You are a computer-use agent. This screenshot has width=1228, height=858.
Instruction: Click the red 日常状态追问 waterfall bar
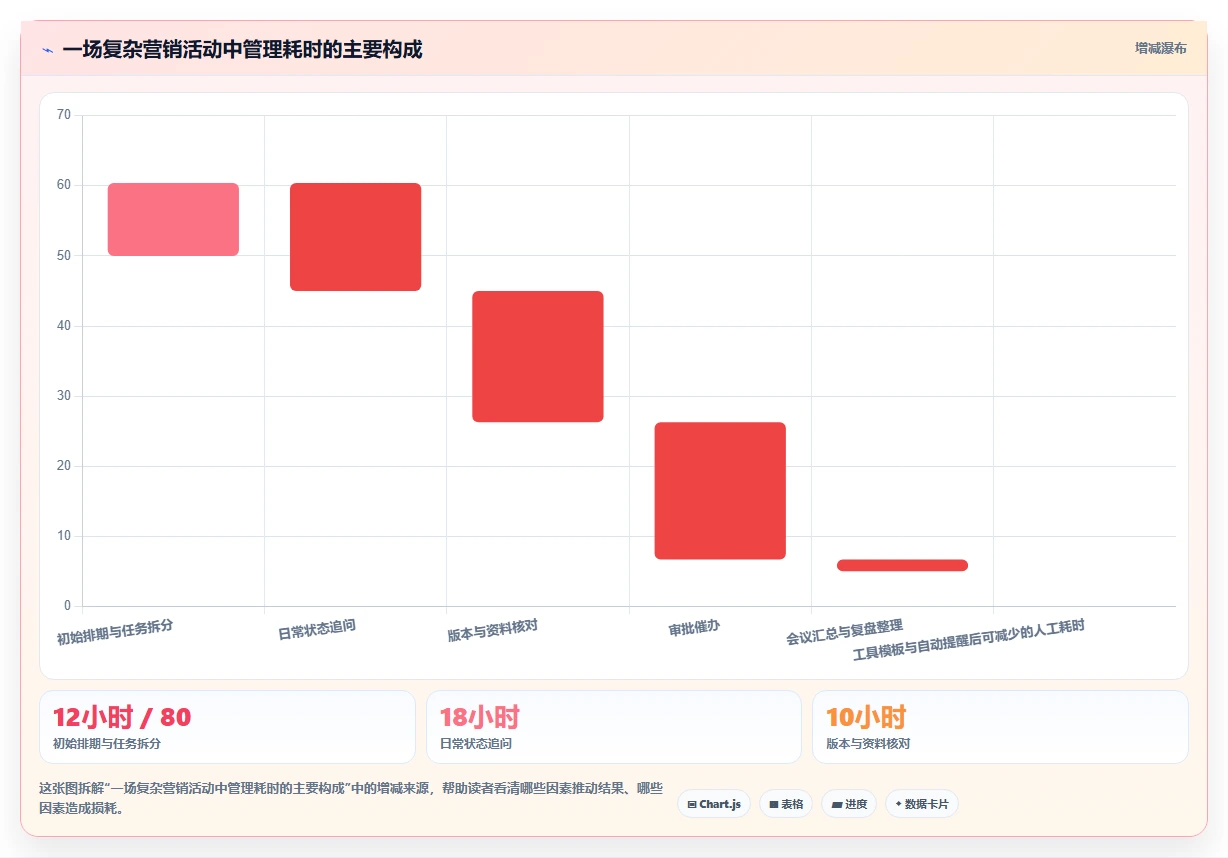tap(355, 237)
